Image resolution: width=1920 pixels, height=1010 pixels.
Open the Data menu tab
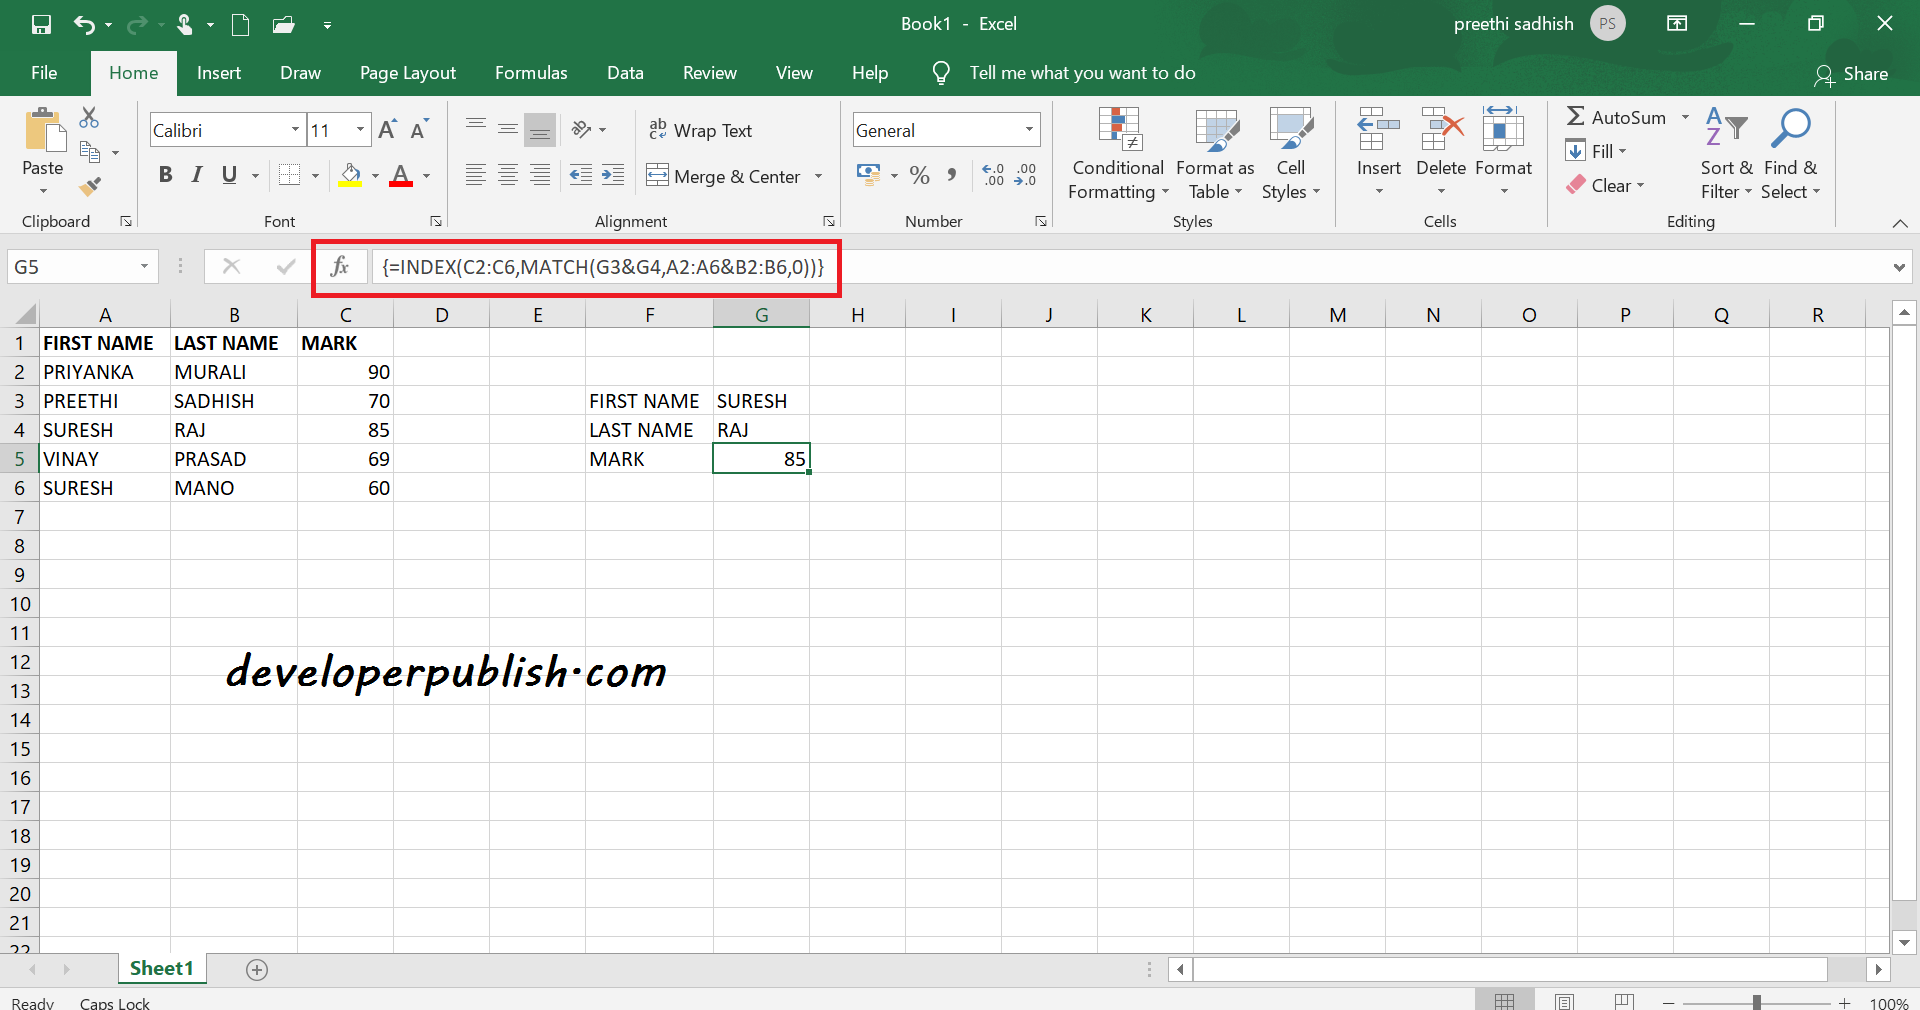(624, 72)
